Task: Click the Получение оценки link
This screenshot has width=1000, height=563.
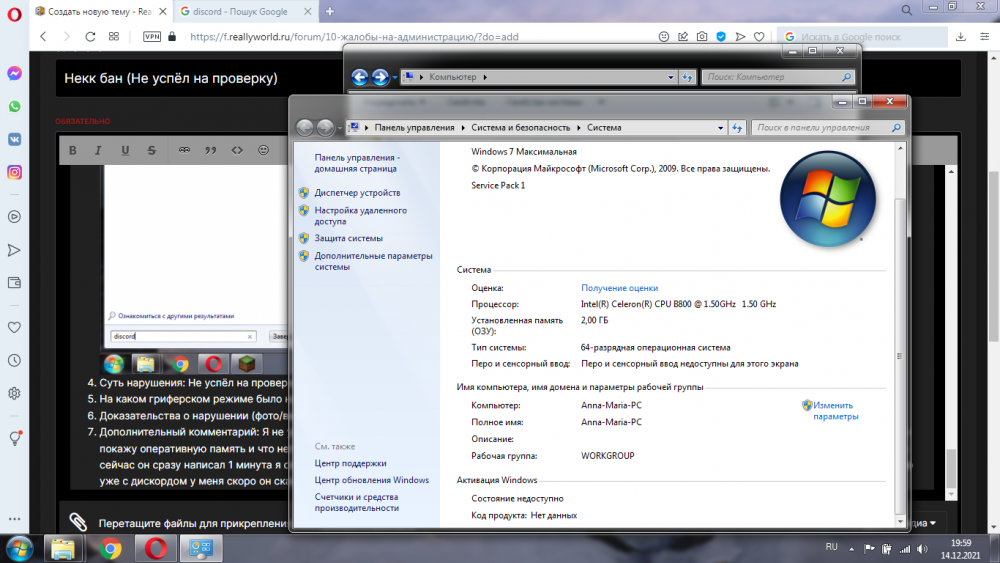Action: pos(619,288)
